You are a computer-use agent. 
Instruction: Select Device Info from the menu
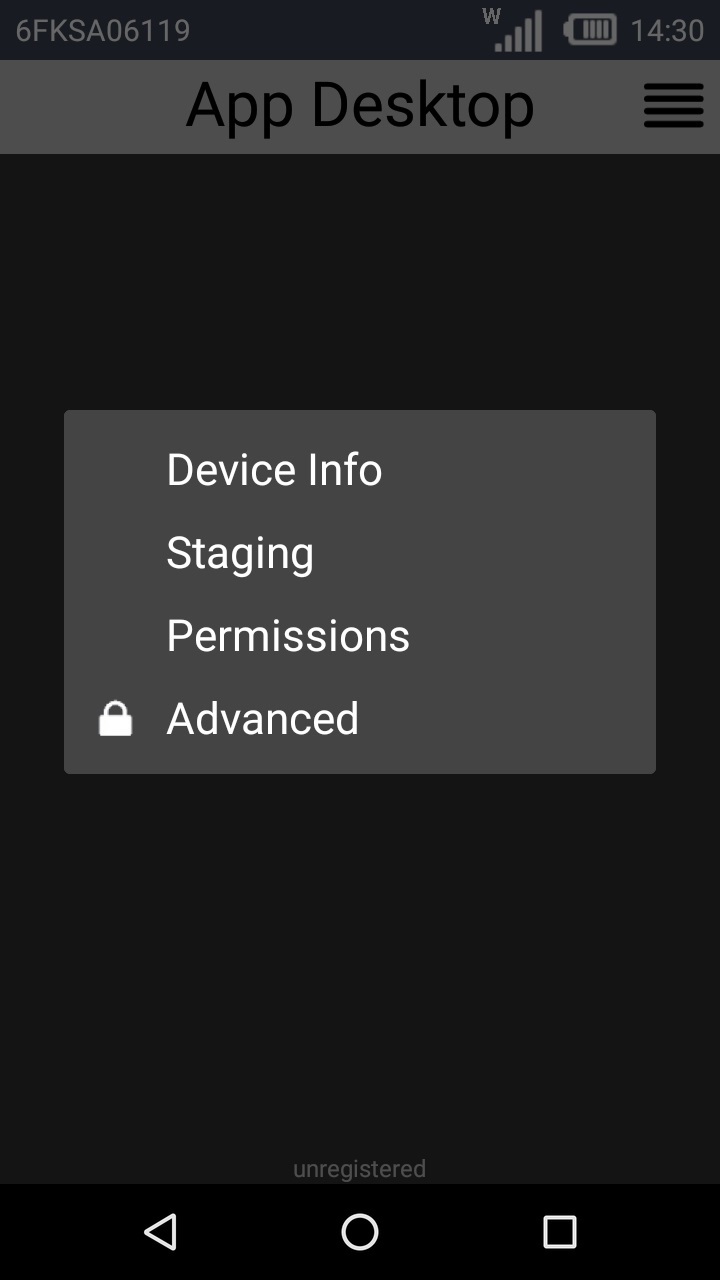click(274, 469)
